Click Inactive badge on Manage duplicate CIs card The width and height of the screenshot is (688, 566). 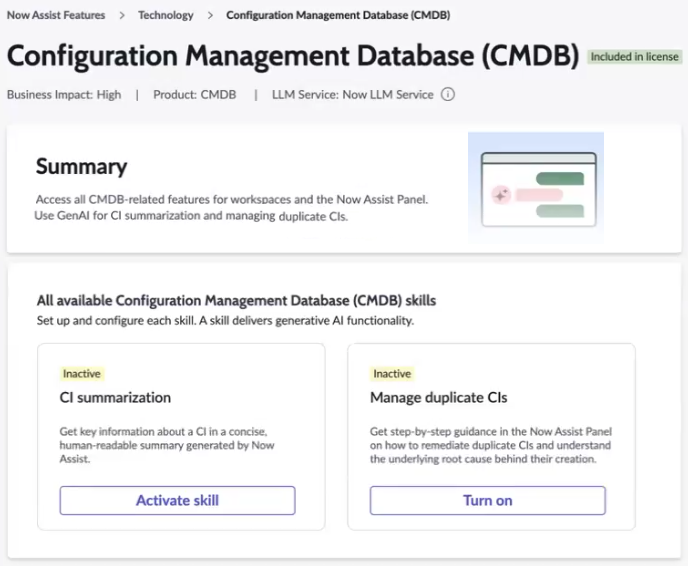(392, 373)
